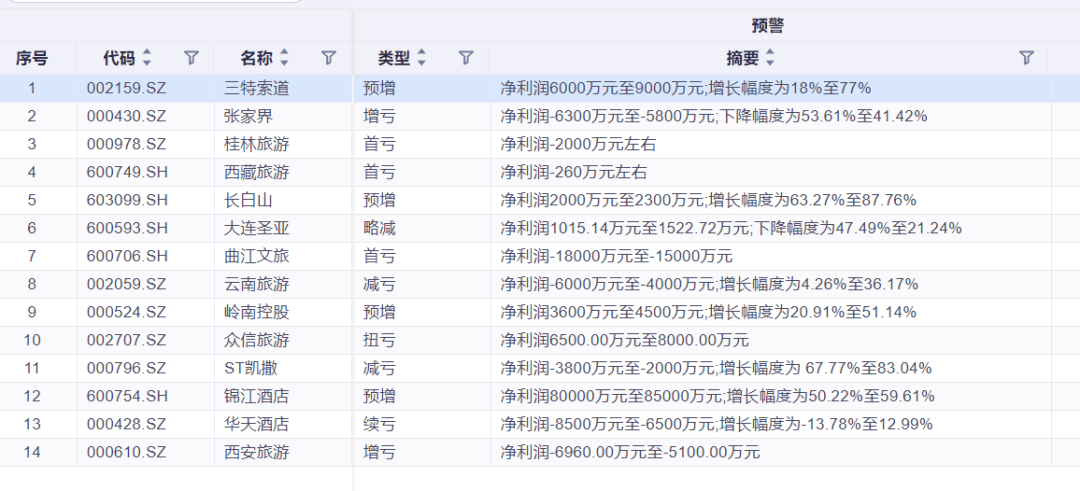Viewport: 1080px width, 491px height.
Task: Click summary 净利润-260万元左右
Action: pyautogui.click(x=573, y=172)
